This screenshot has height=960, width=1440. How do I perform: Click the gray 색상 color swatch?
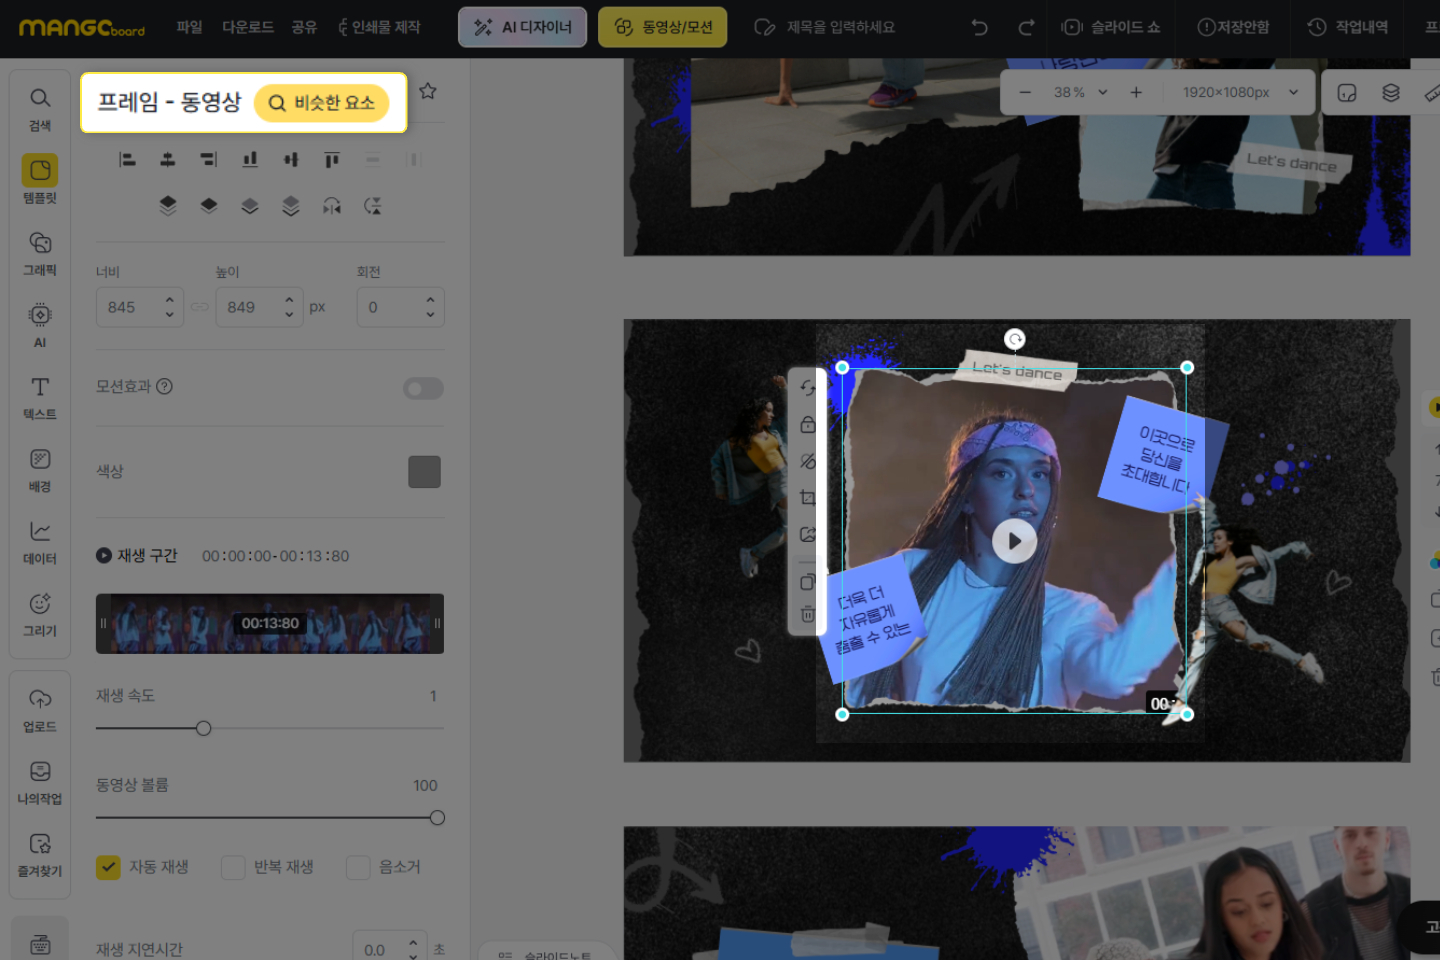click(424, 472)
